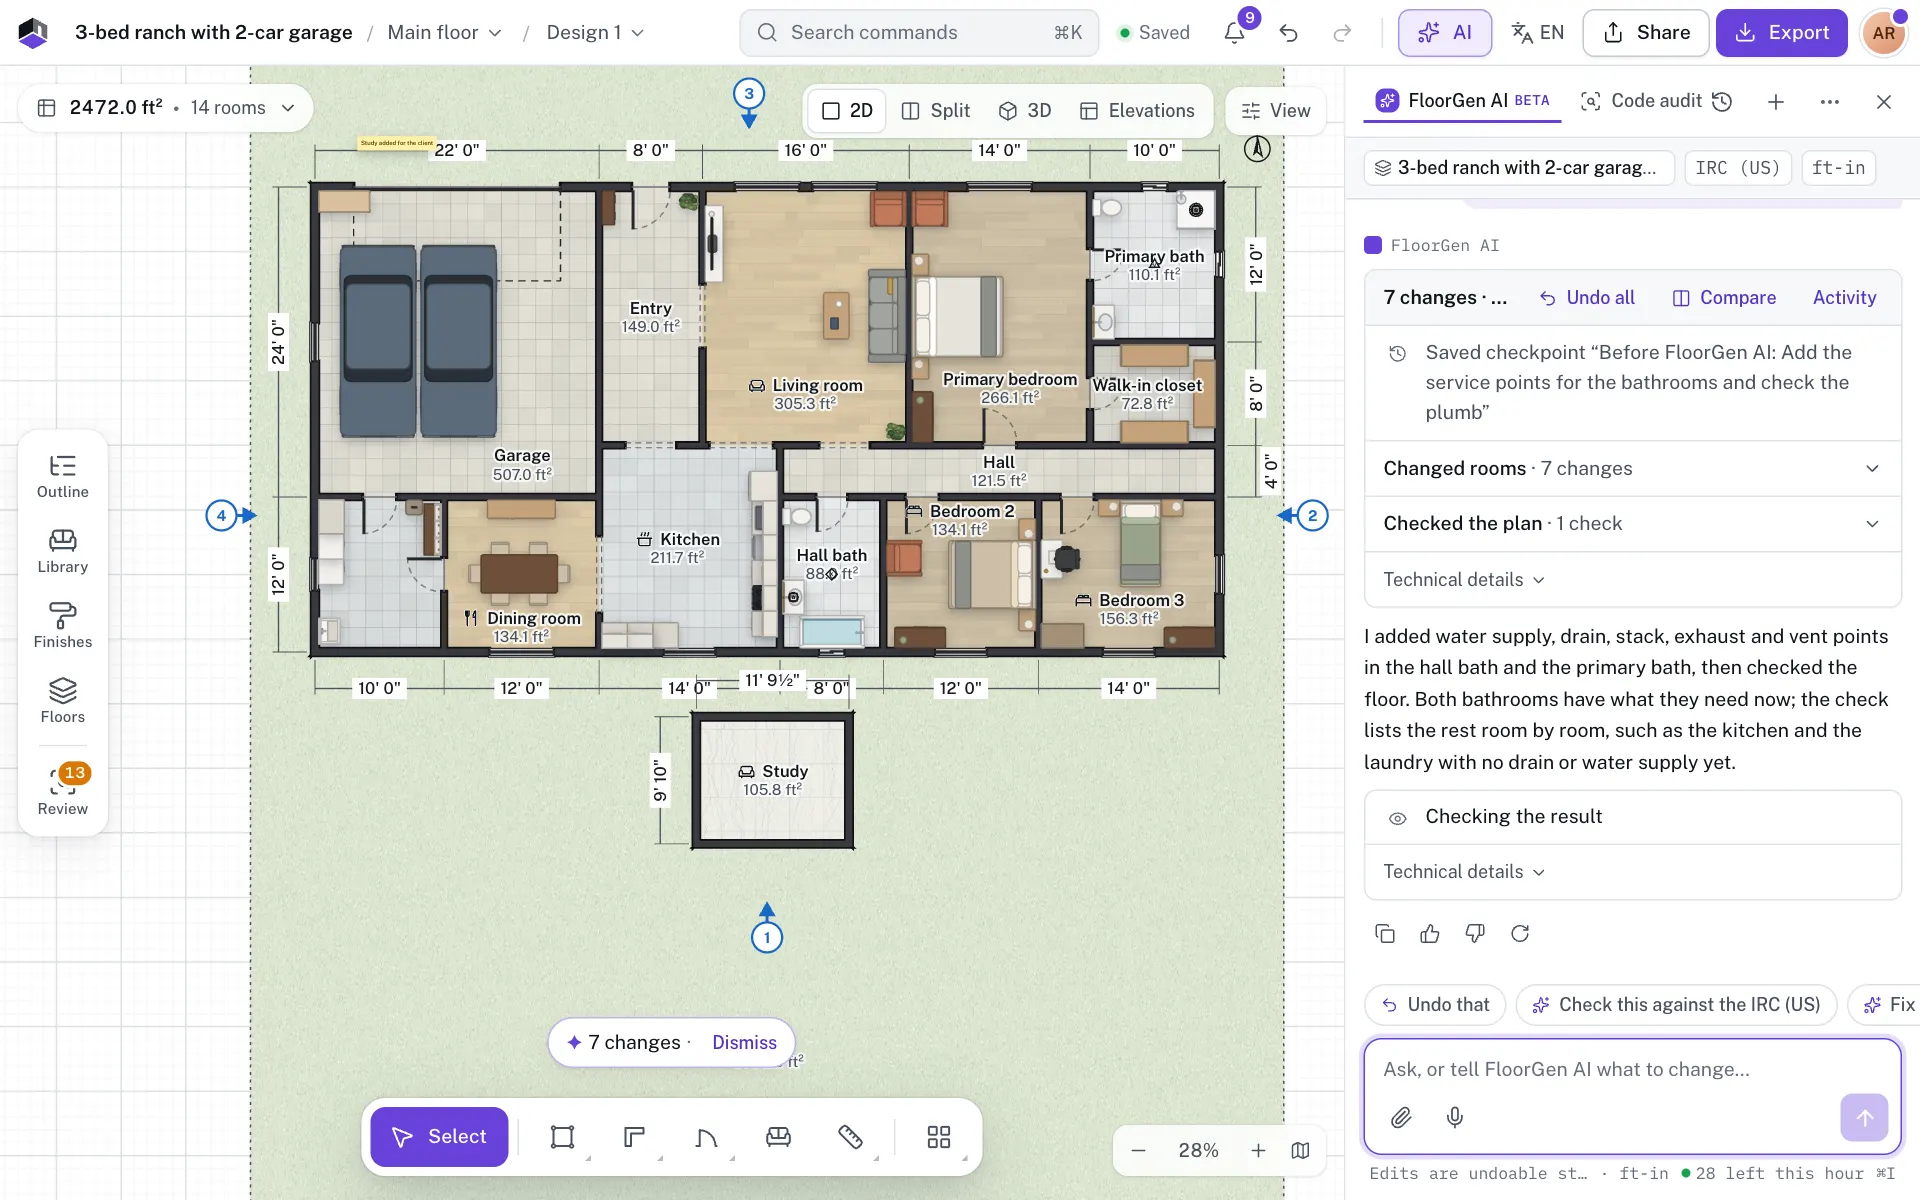Open the Library panel
1920x1200 pixels.
coord(63,552)
